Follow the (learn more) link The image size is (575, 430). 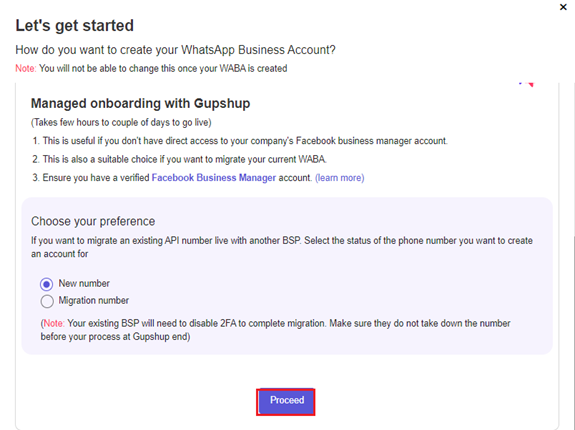point(340,178)
